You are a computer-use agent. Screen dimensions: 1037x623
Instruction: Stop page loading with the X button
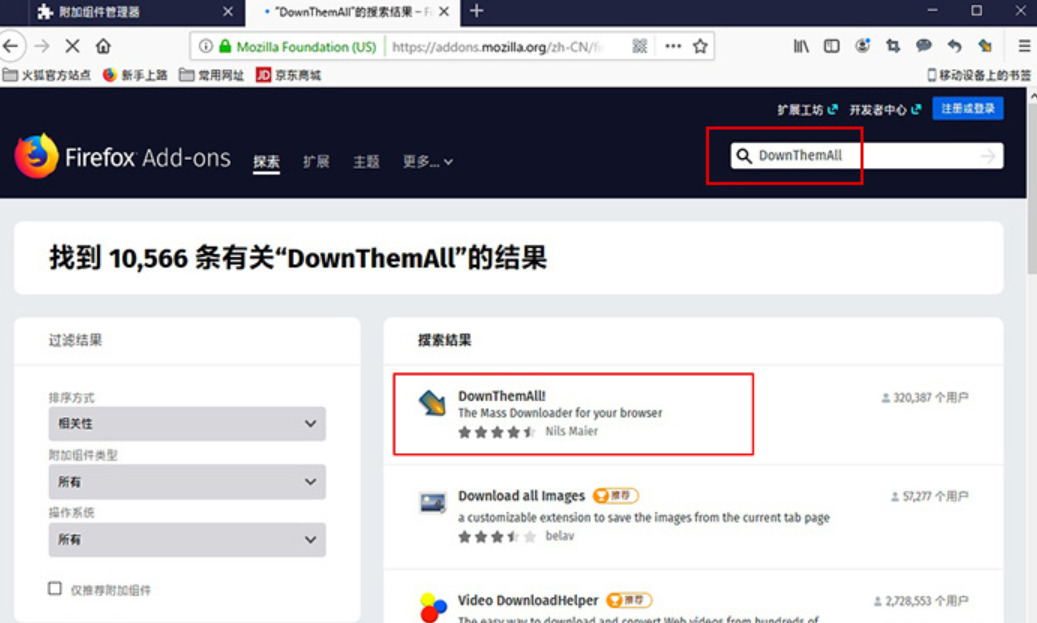click(73, 46)
